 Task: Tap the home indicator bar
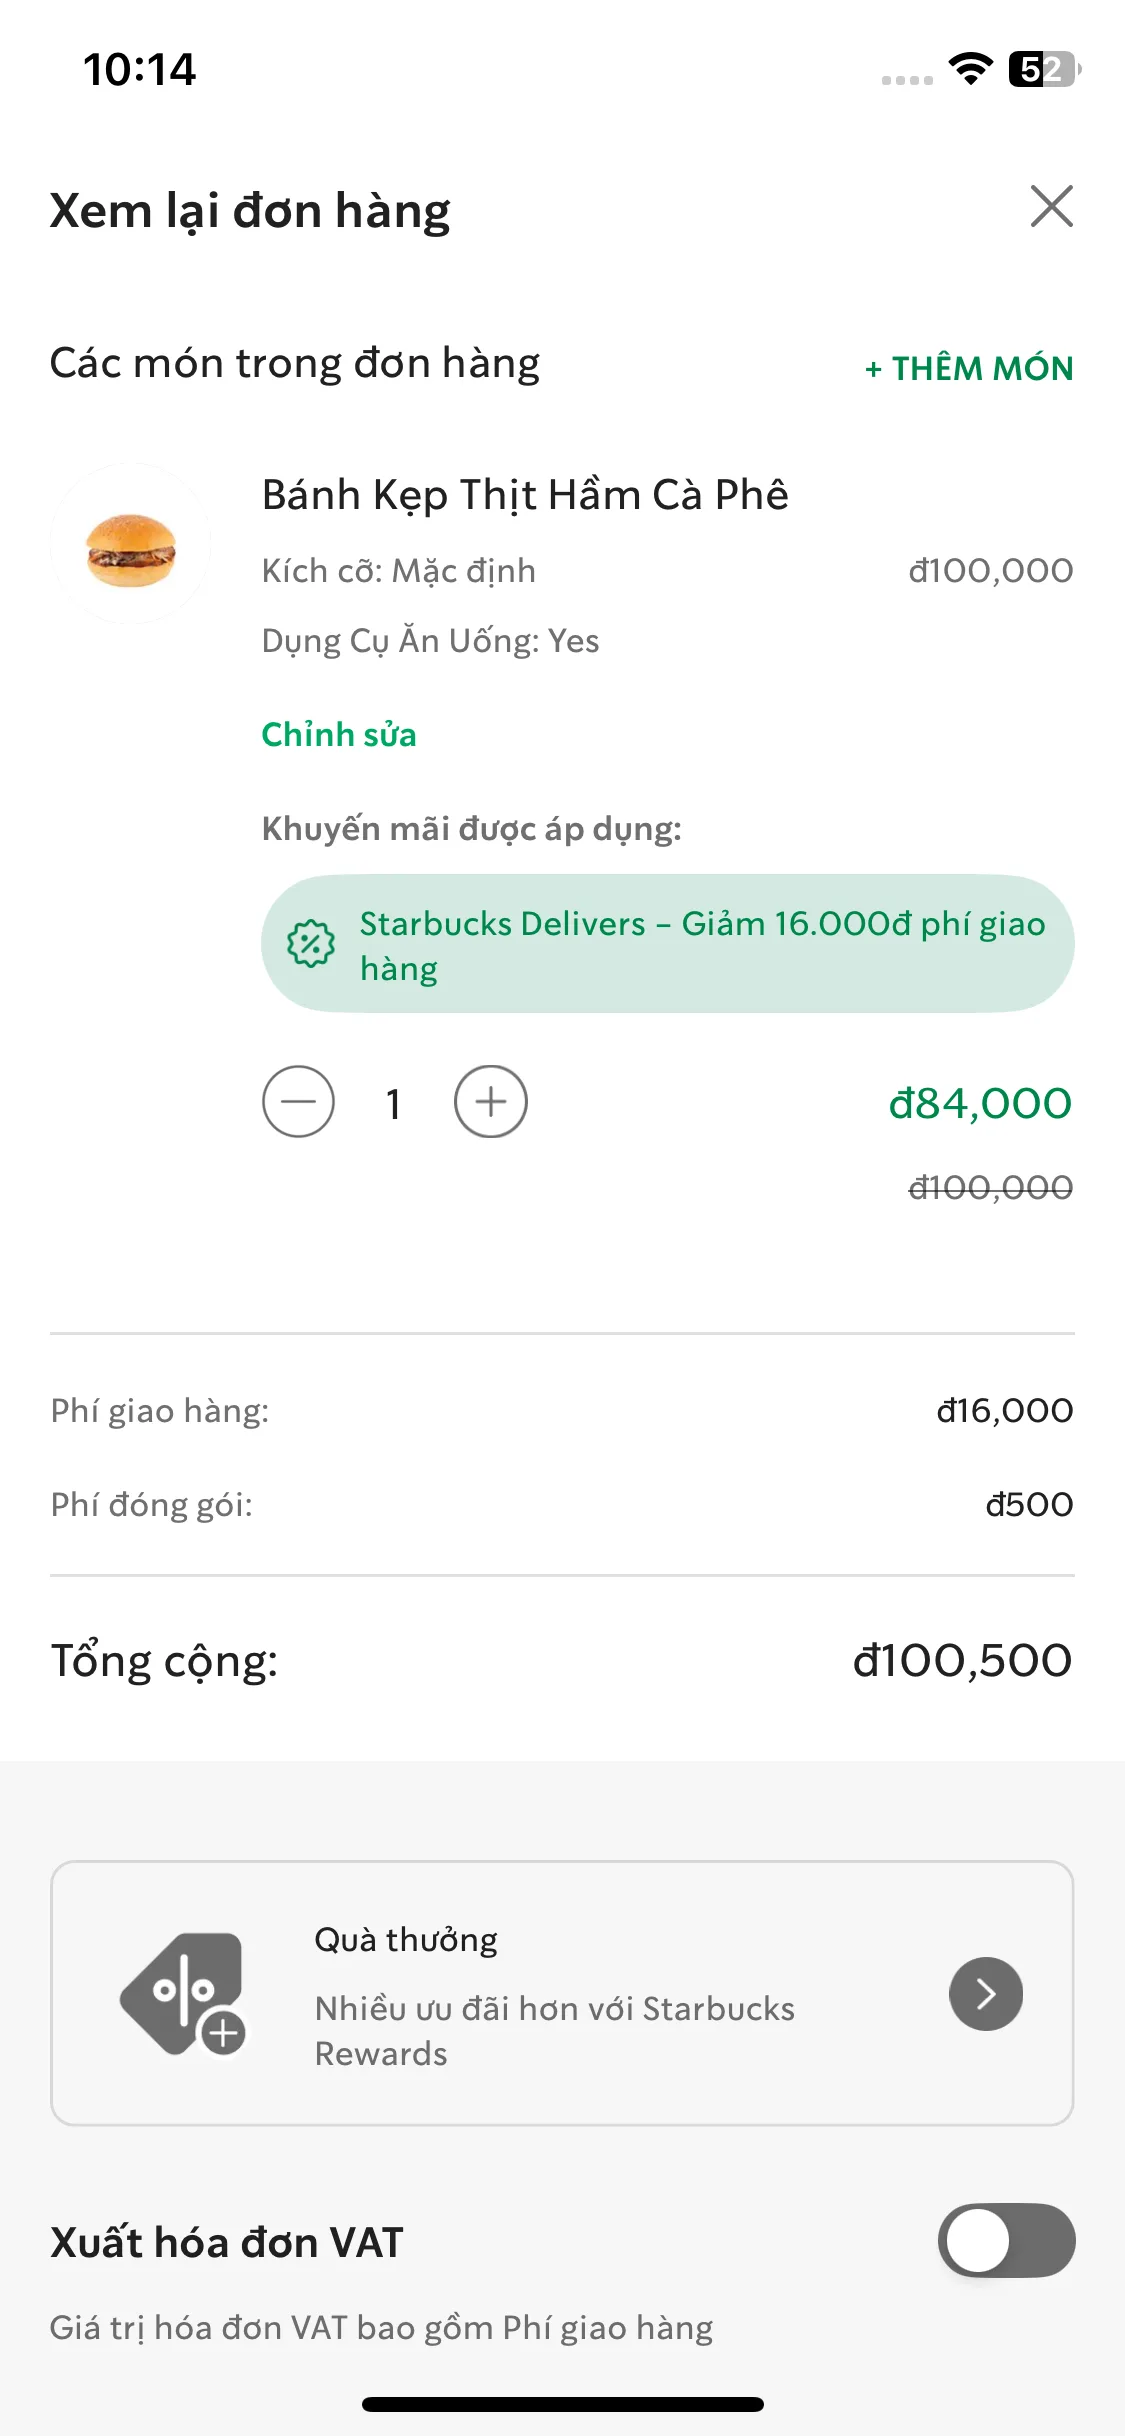tap(562, 2404)
